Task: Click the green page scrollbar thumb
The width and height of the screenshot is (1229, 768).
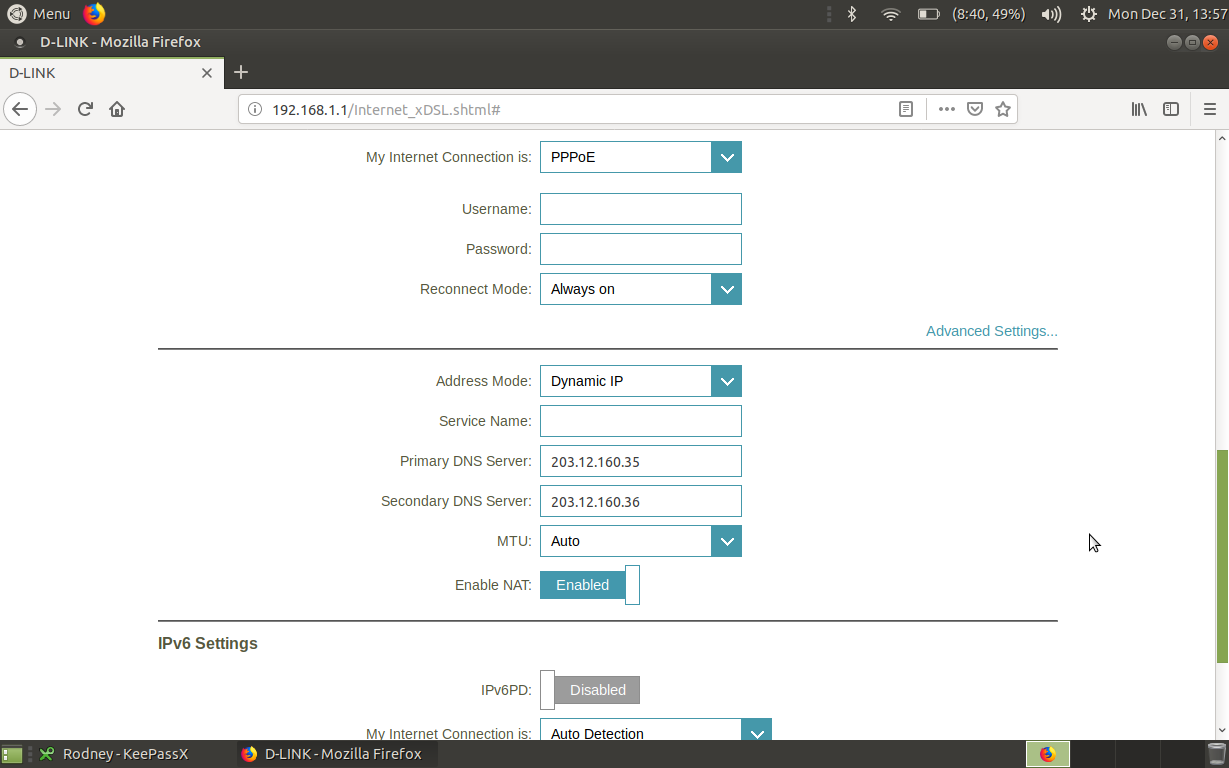Action: (x=1222, y=556)
